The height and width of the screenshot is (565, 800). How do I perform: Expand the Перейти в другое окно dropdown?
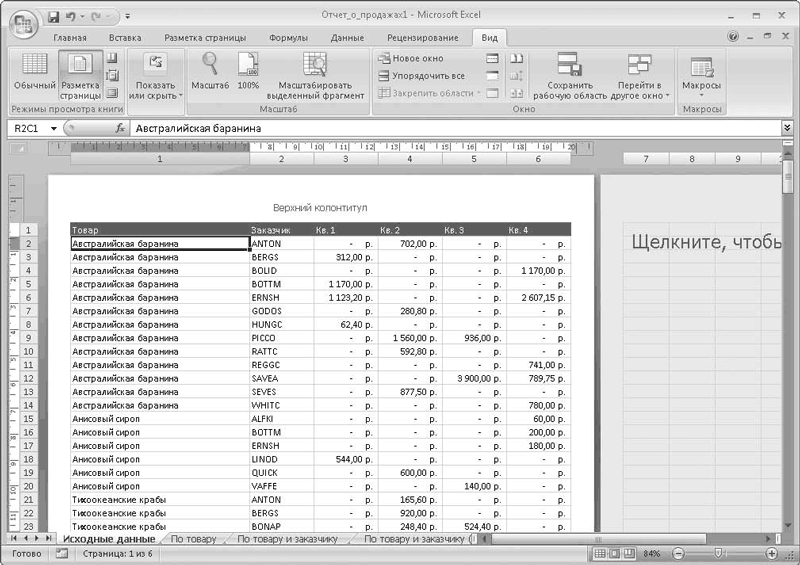tap(639, 75)
